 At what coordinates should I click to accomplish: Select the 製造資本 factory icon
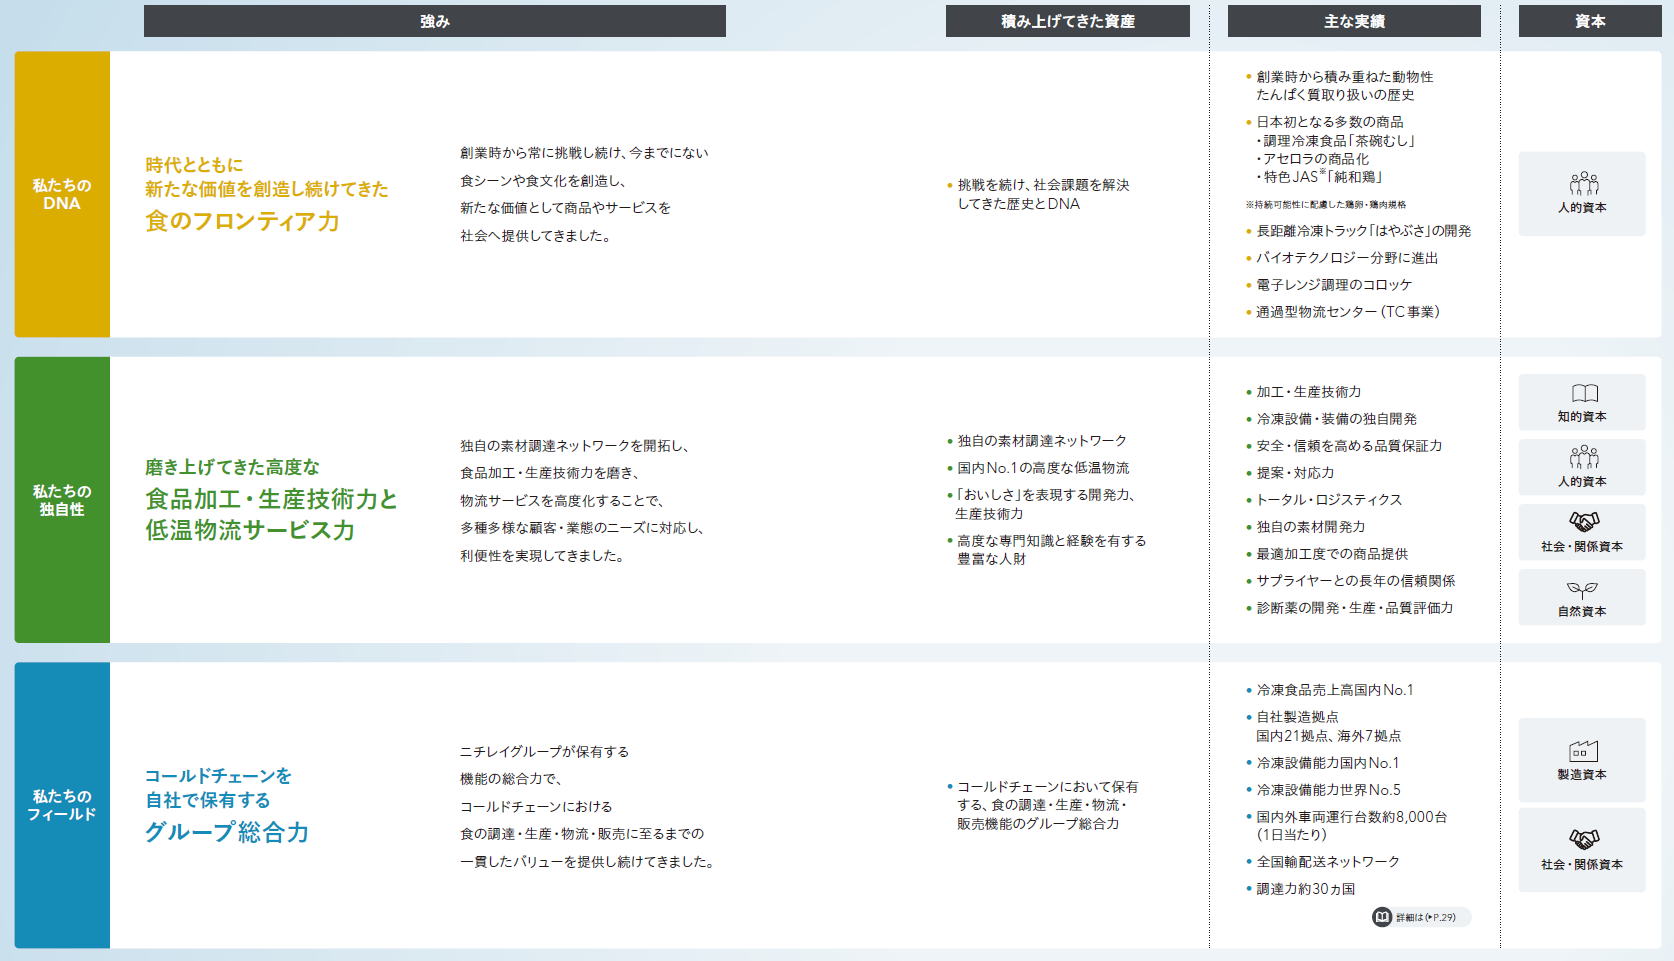[x=1583, y=751]
